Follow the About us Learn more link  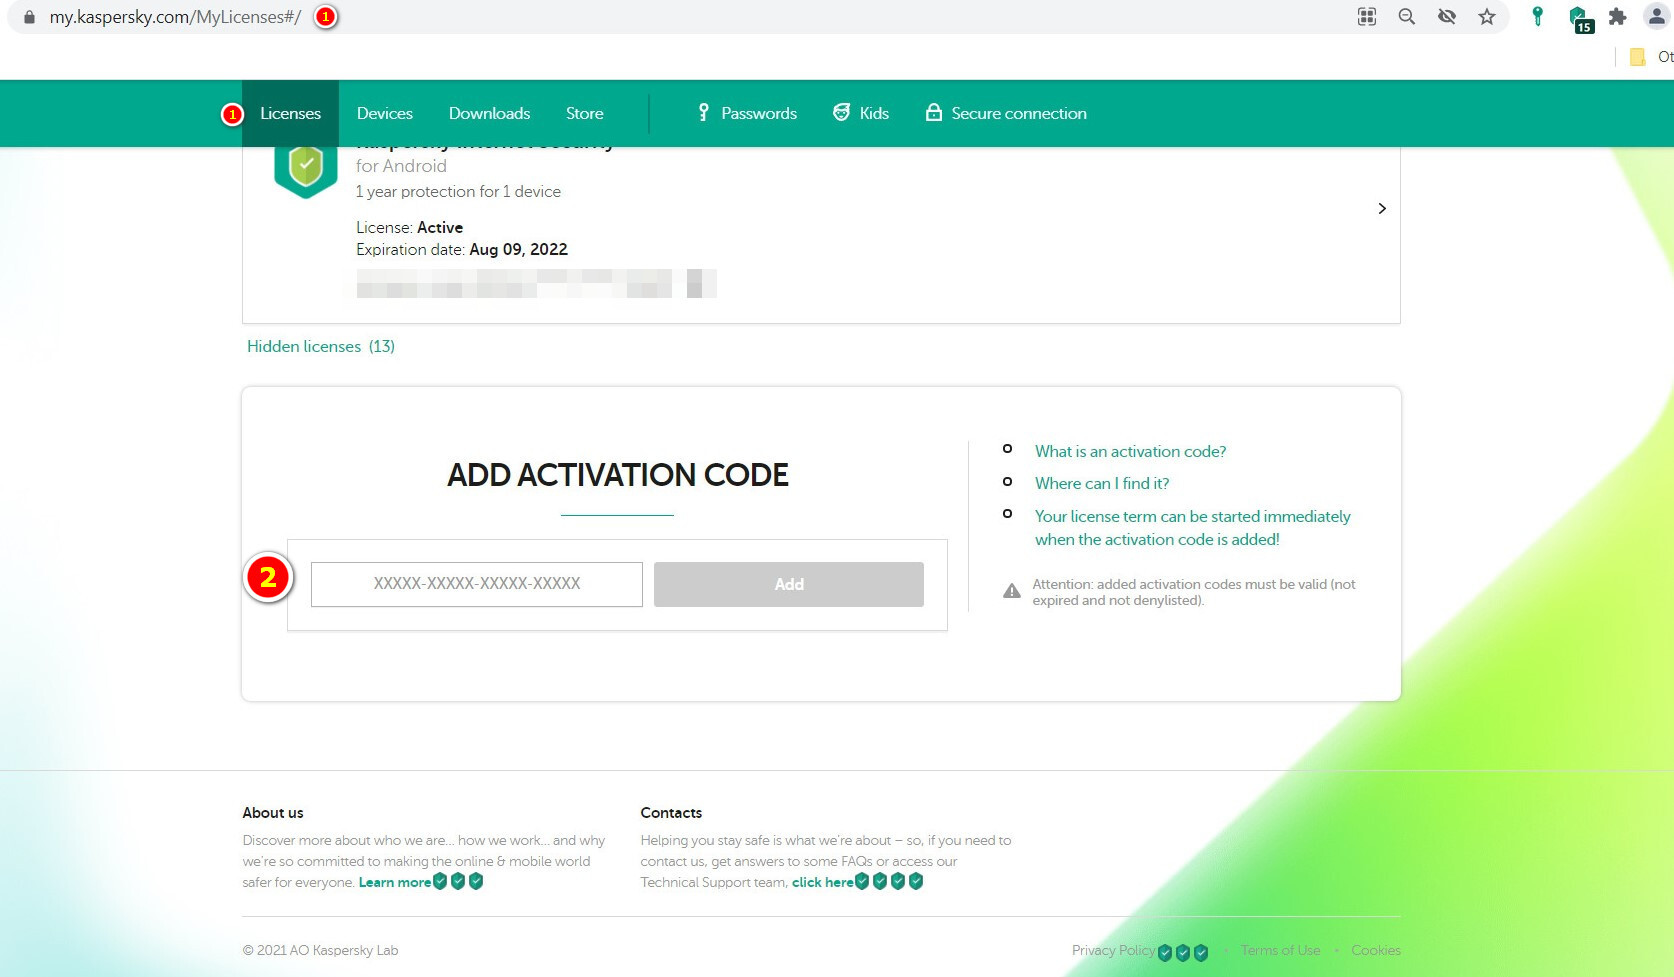(394, 882)
